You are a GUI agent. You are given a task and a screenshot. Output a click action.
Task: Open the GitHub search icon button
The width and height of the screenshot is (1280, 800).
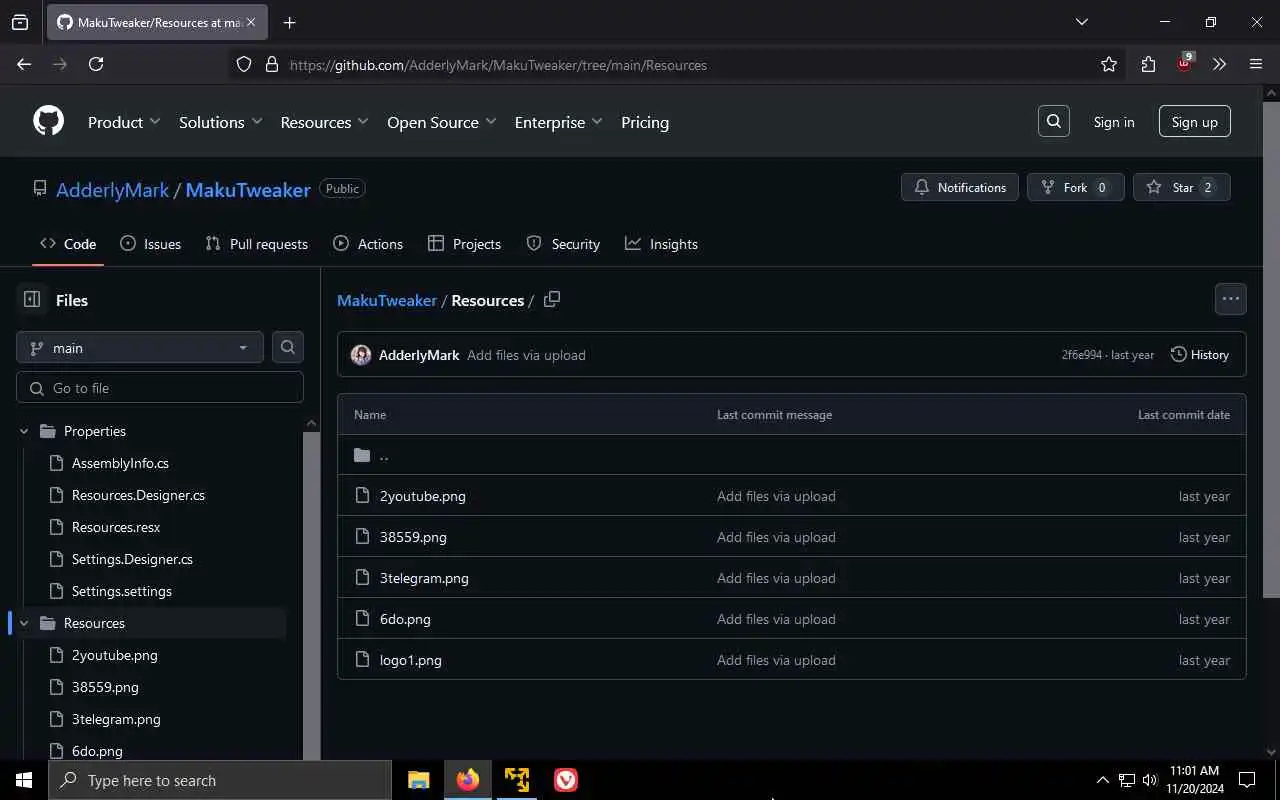tap(1054, 121)
